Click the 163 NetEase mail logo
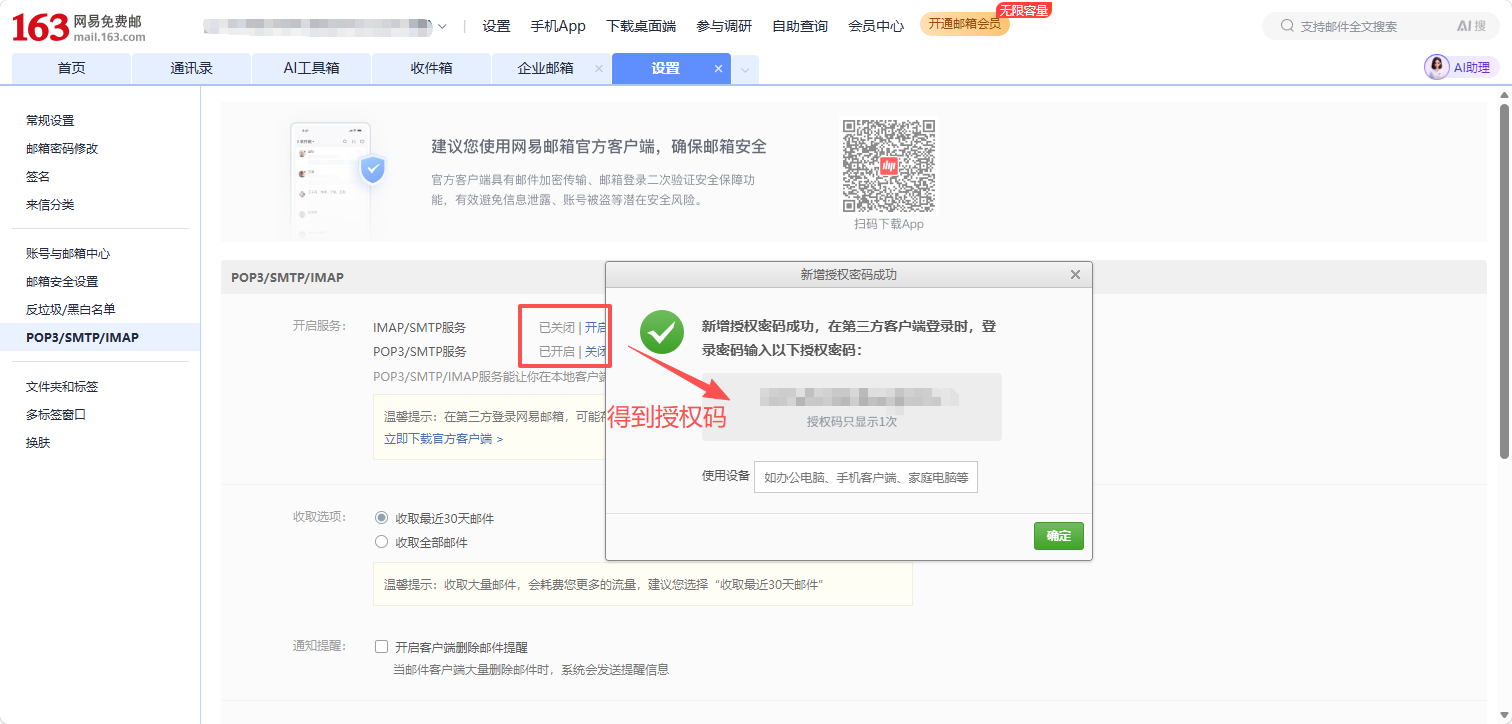Screen dimensions: 1512x724 (x=78, y=28)
